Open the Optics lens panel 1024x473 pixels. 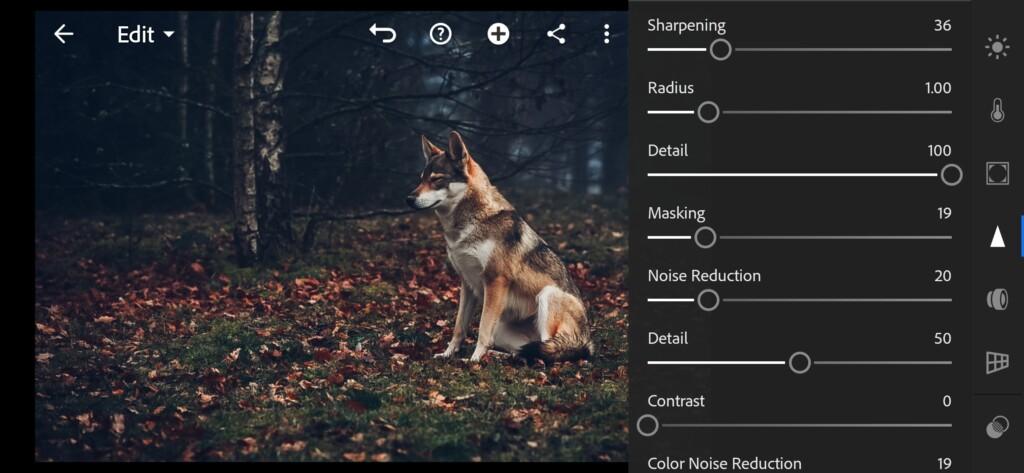click(997, 299)
